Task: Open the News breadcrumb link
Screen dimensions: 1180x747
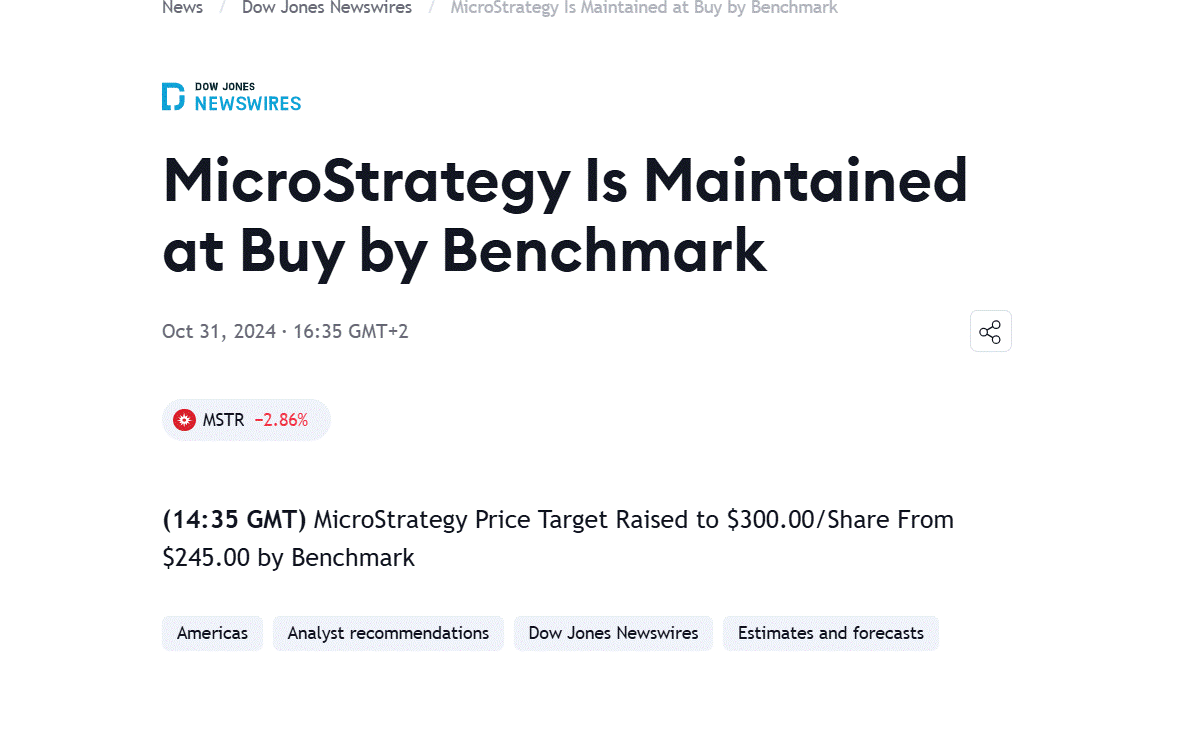Action: tap(182, 8)
